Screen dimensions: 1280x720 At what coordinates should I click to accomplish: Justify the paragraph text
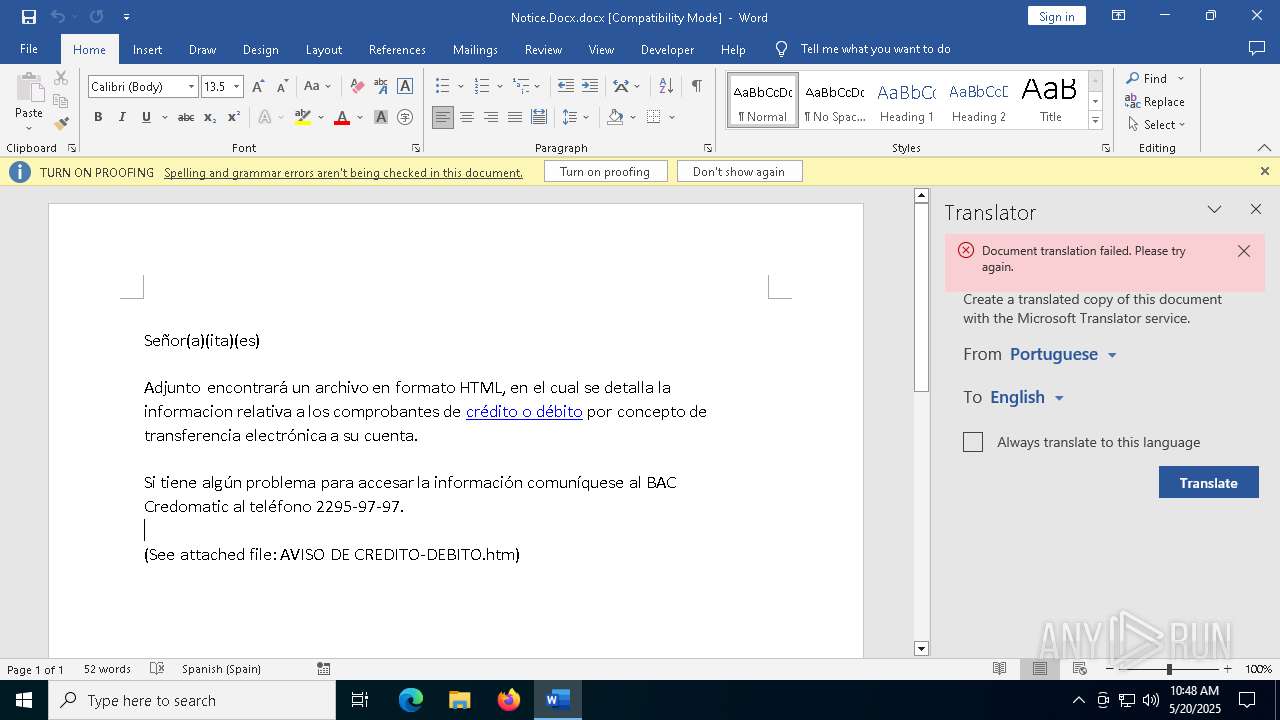515,117
